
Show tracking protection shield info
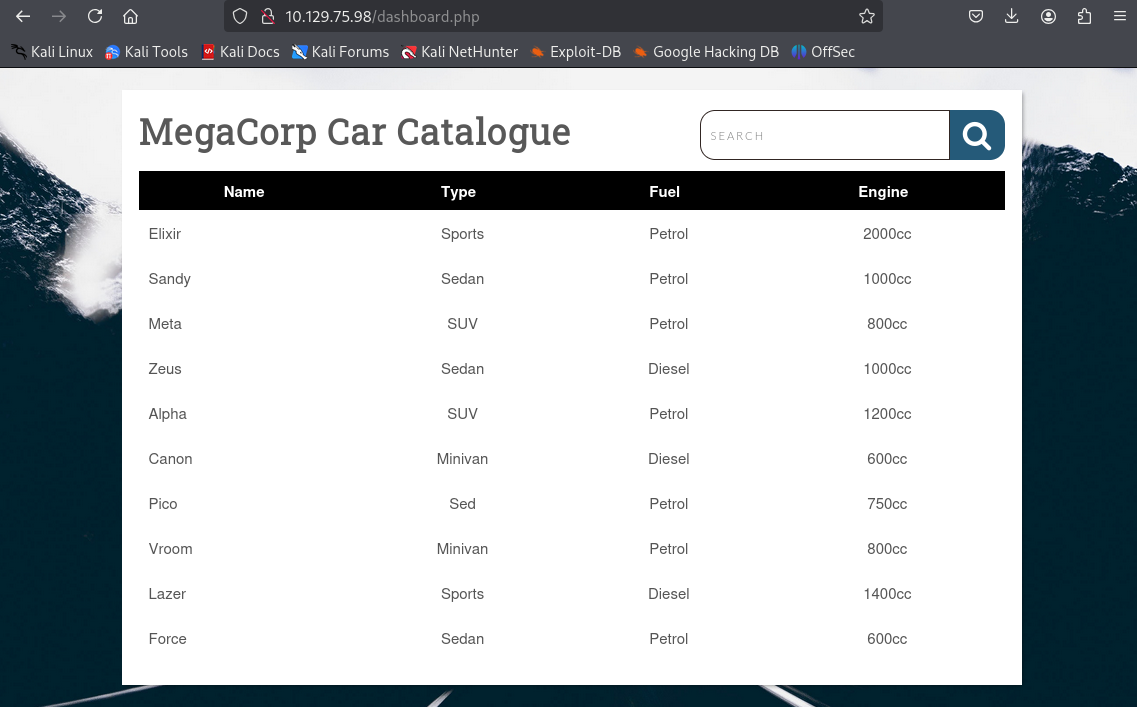coord(240,16)
